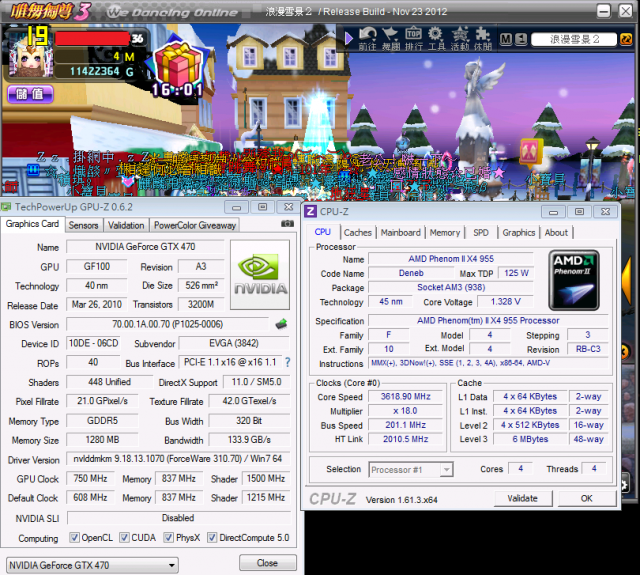Screen dimensions: 640x575
Task: Click the OK button in CPU-Z
Action: coord(587,498)
